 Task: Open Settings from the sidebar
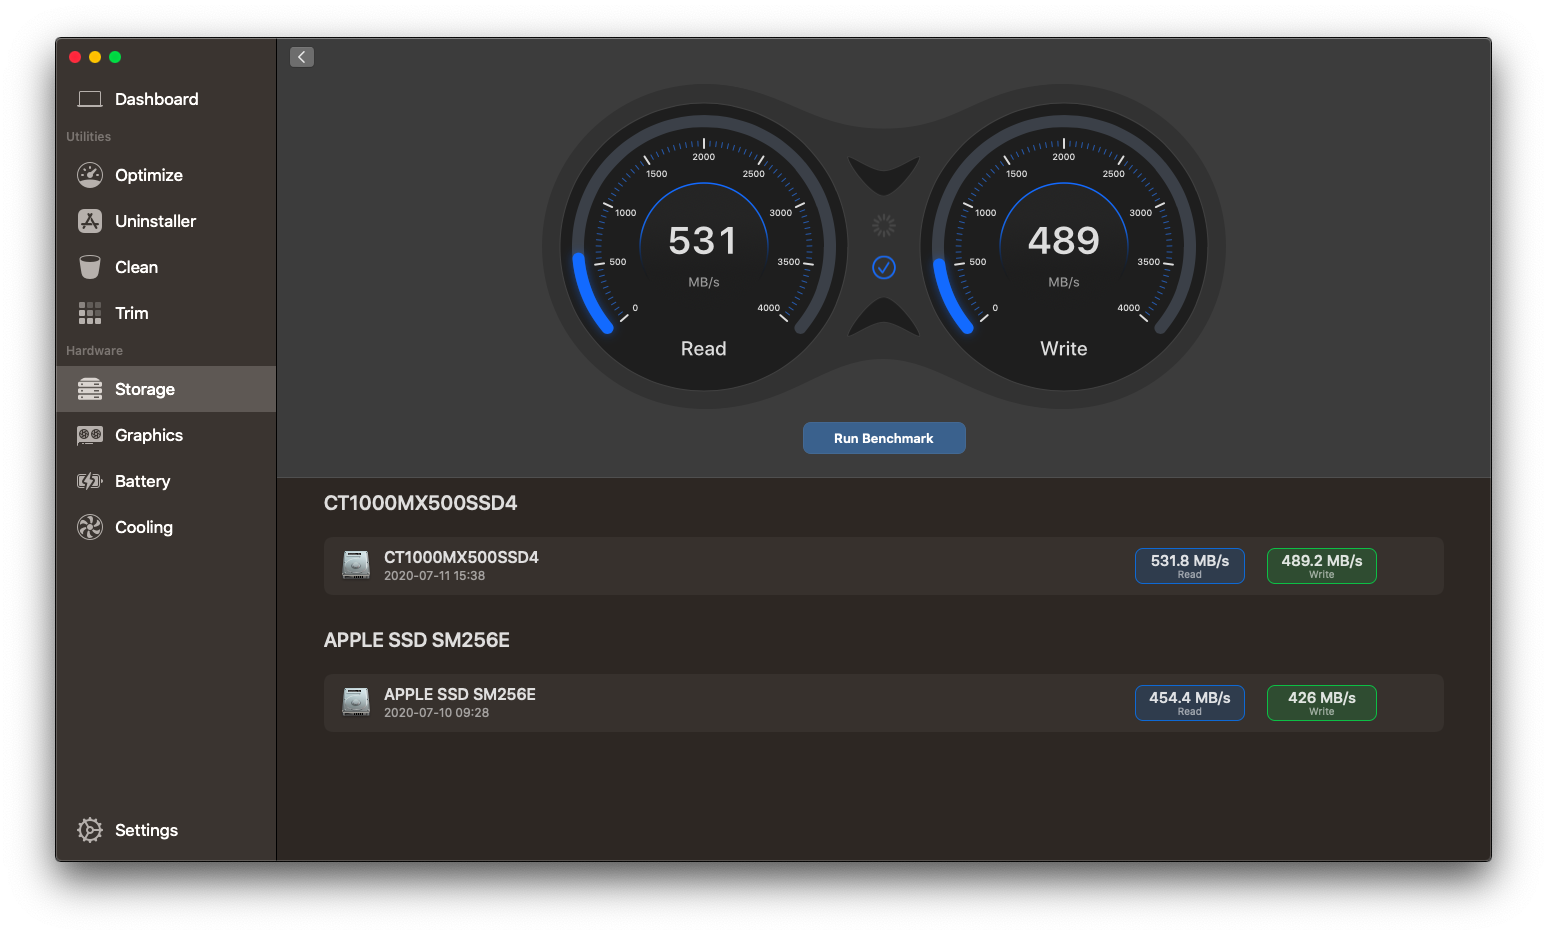click(x=166, y=830)
